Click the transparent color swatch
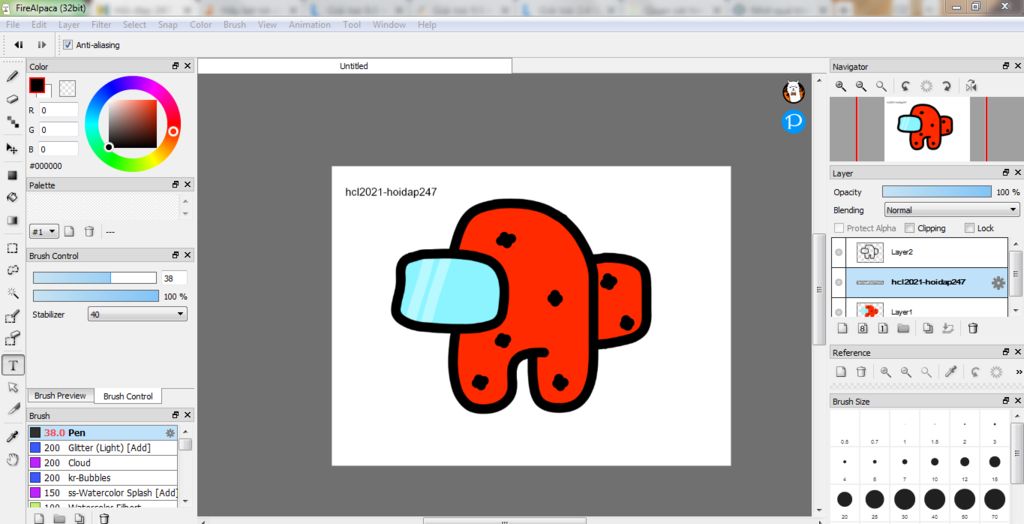Viewport: 1024px width, 524px height. 67,88
